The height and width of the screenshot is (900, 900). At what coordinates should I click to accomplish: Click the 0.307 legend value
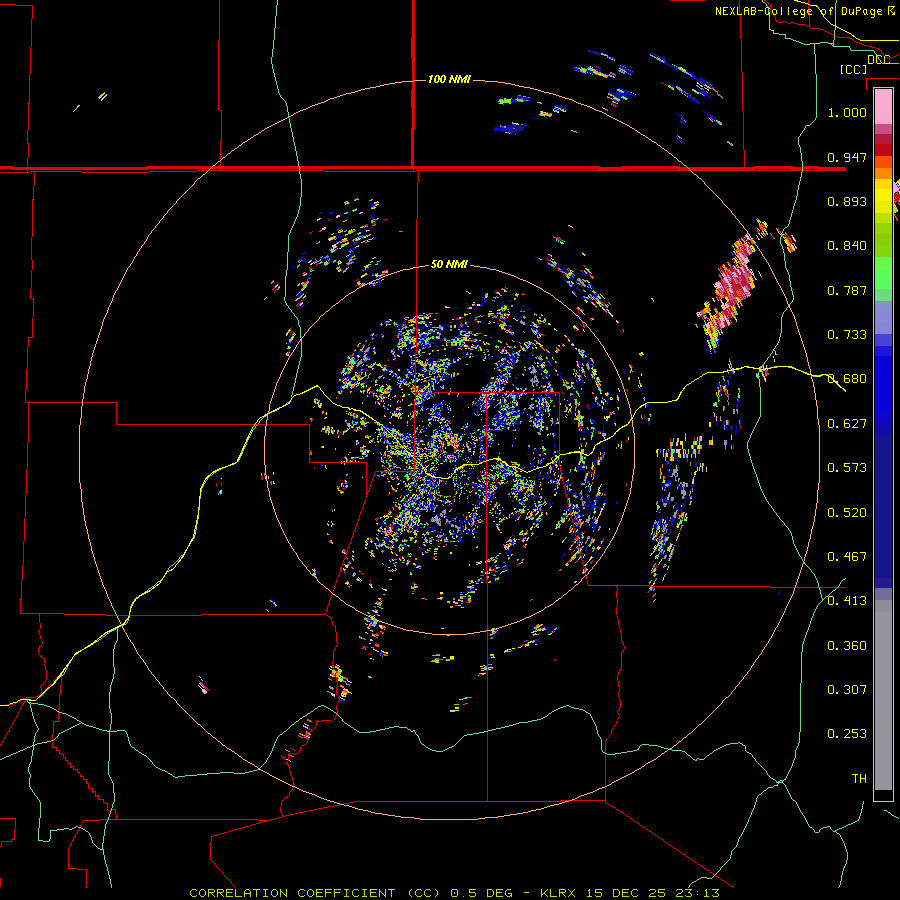[x=847, y=690]
